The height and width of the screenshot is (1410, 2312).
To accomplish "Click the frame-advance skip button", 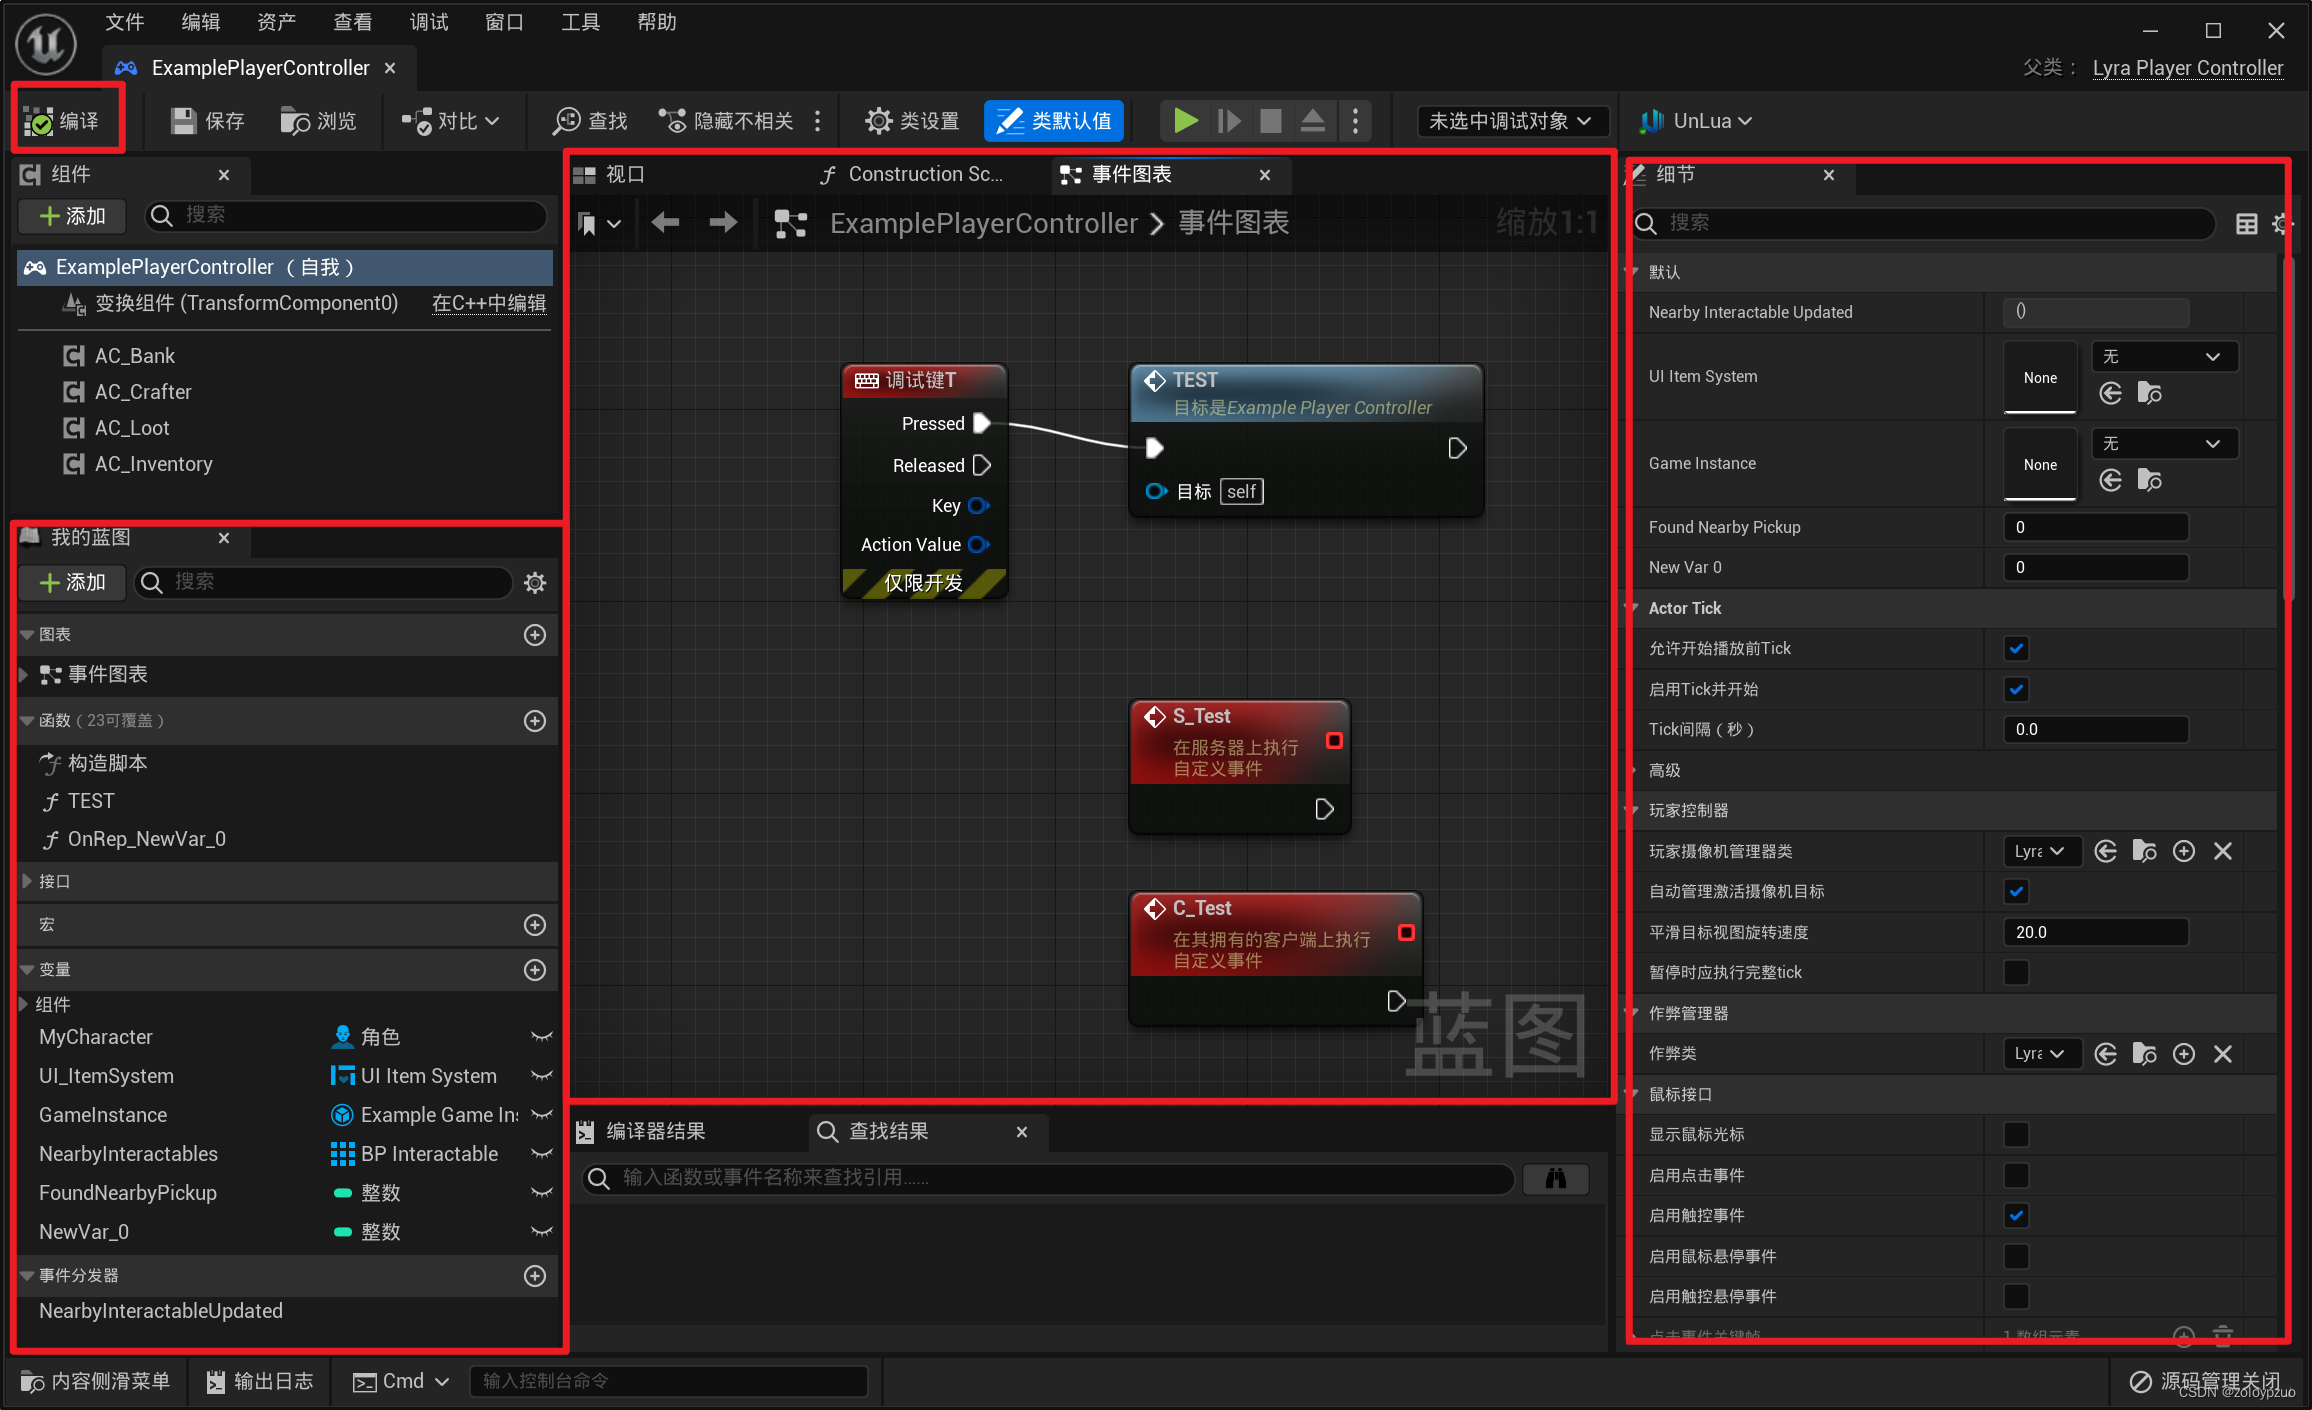I will pos(1229,121).
